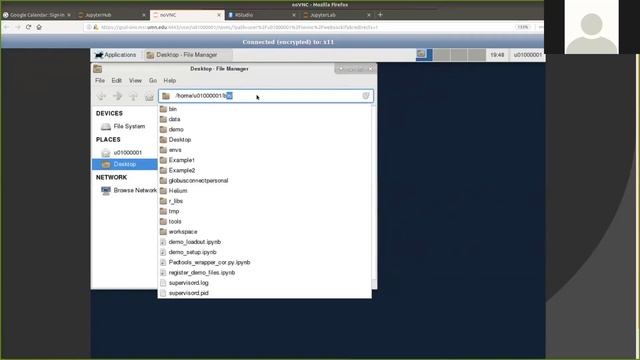Choose the tools folder suggestion
Viewport: 640px width, 360px height.
pyautogui.click(x=264, y=221)
